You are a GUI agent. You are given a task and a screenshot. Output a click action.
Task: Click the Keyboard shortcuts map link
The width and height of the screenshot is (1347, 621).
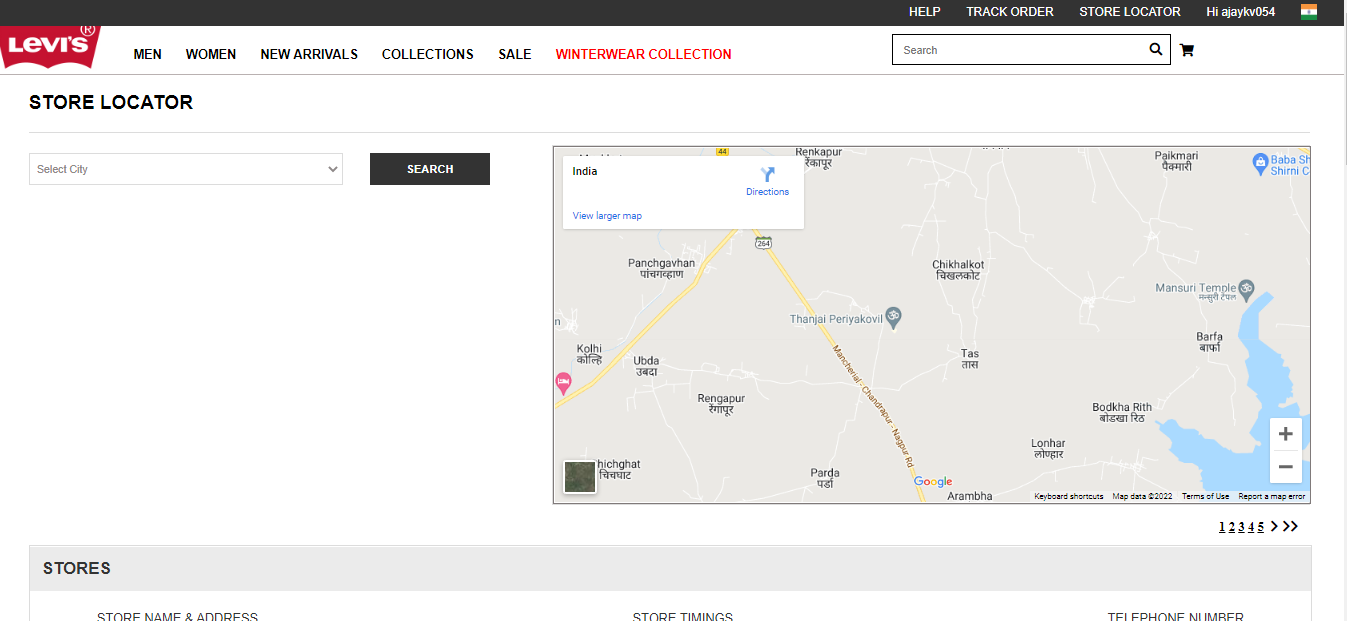coord(1069,496)
